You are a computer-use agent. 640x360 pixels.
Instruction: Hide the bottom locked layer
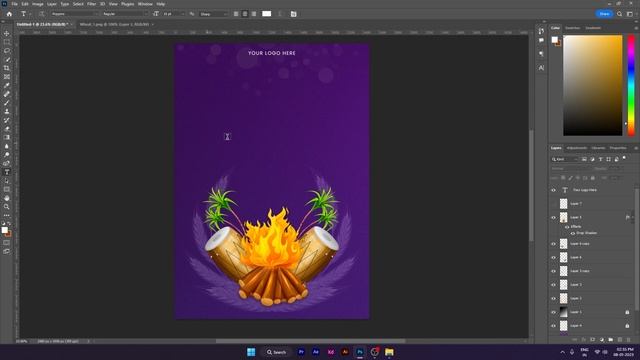553,326
